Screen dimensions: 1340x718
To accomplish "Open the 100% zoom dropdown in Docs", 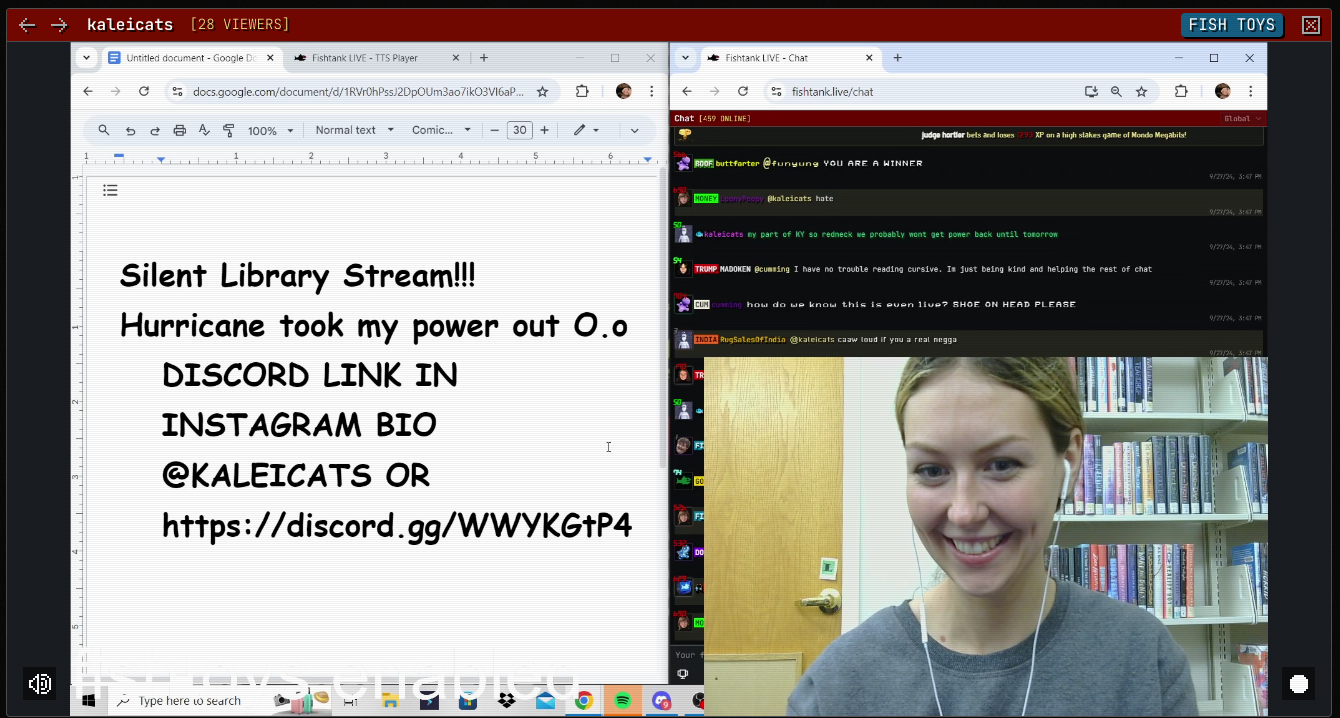I will 271,131.
